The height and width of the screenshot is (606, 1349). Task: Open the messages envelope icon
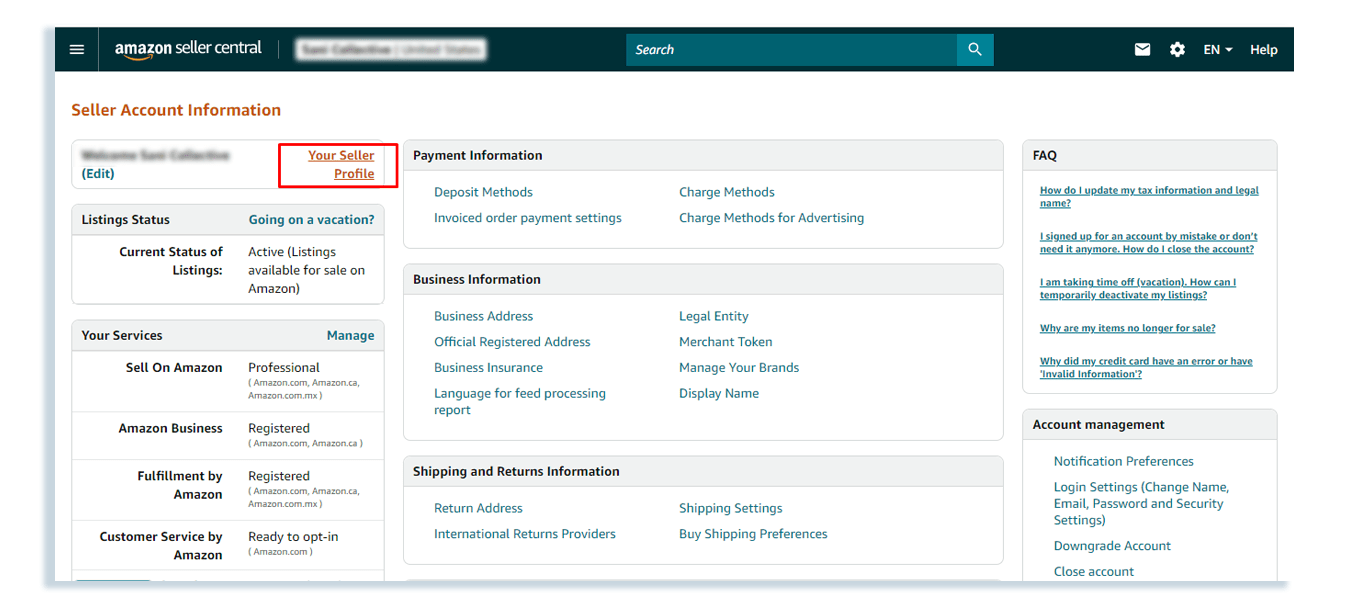1142,50
